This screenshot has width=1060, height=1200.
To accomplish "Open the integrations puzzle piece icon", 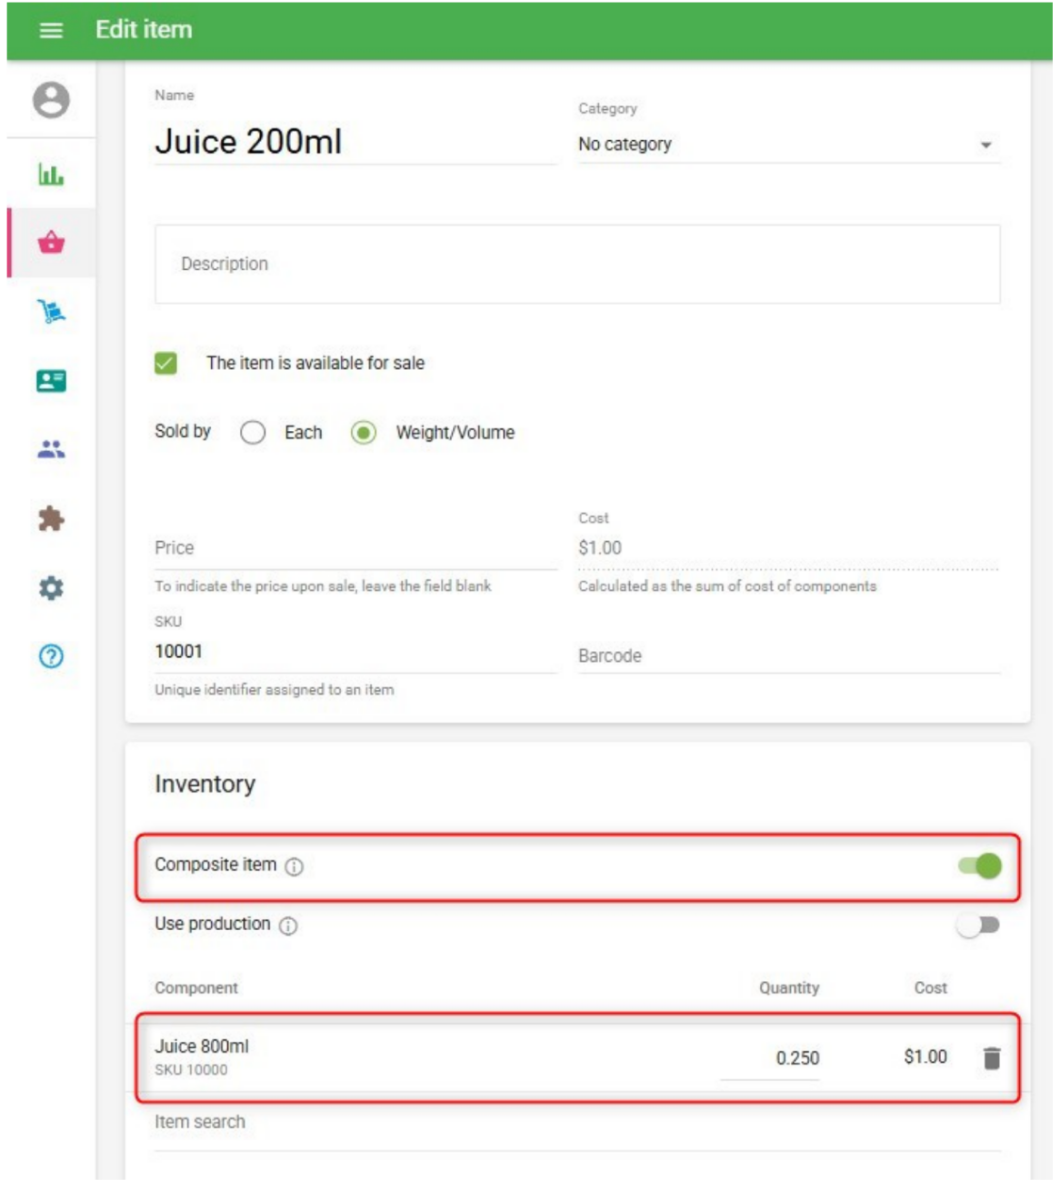I will pyautogui.click(x=51, y=519).
